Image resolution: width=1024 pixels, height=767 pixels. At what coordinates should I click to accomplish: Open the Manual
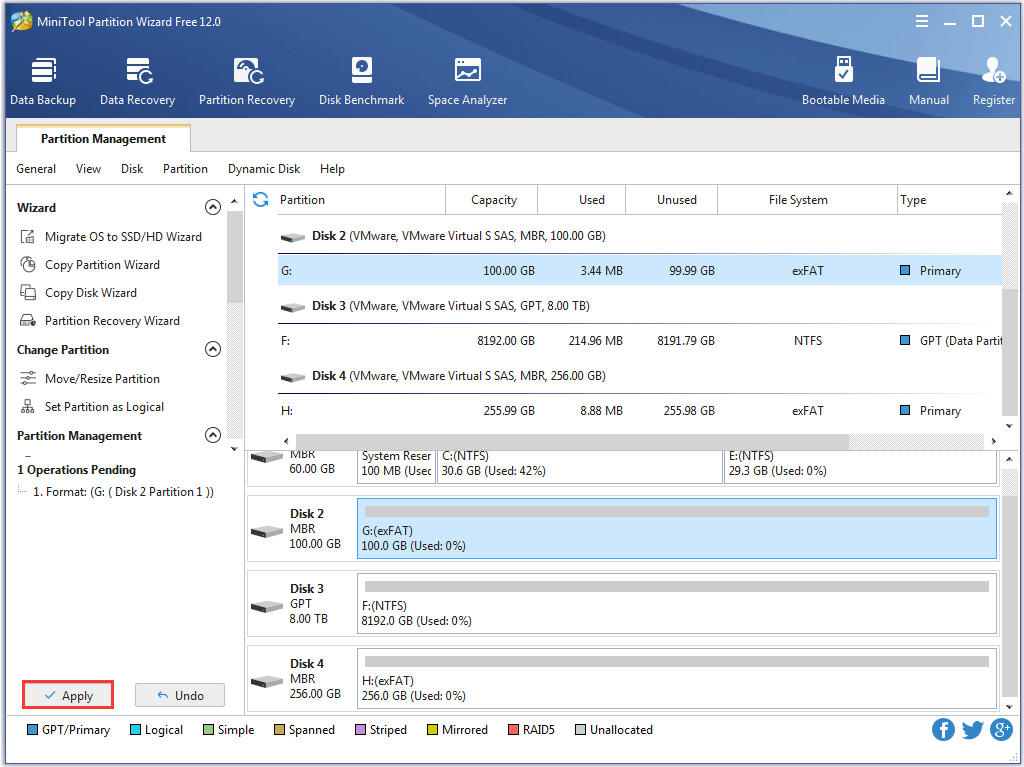tap(929, 82)
